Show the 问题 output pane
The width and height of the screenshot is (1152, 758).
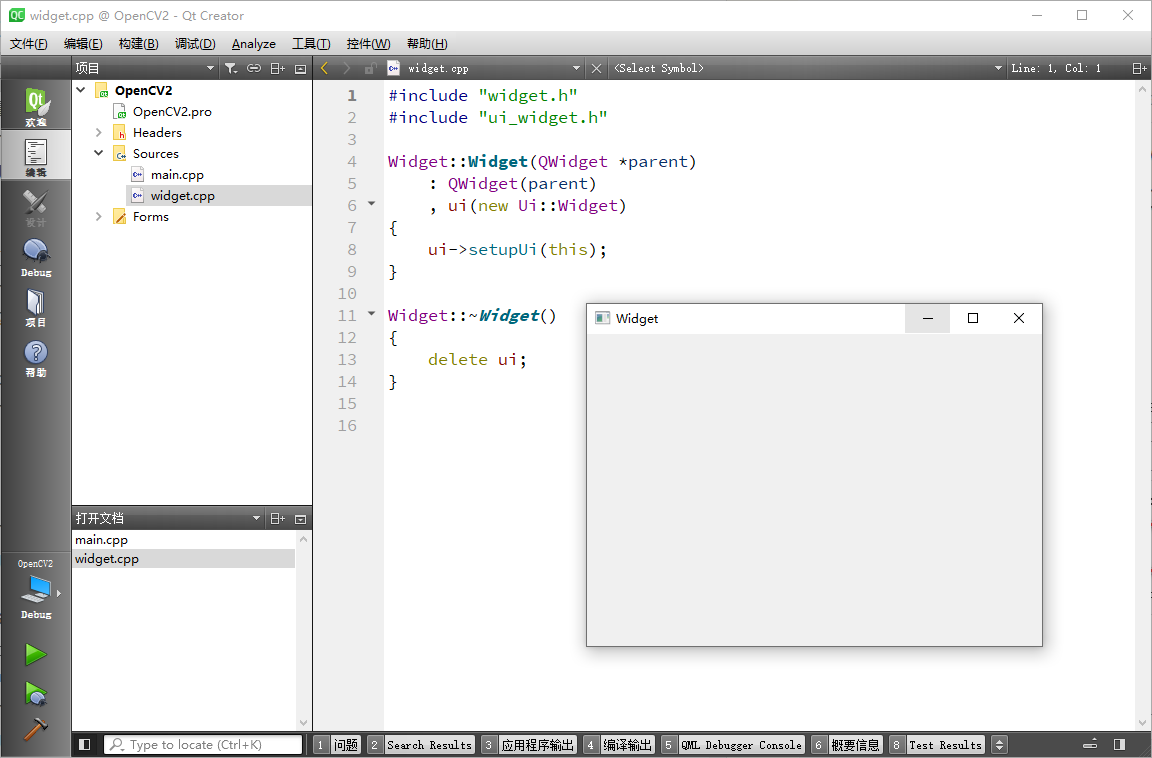point(337,745)
